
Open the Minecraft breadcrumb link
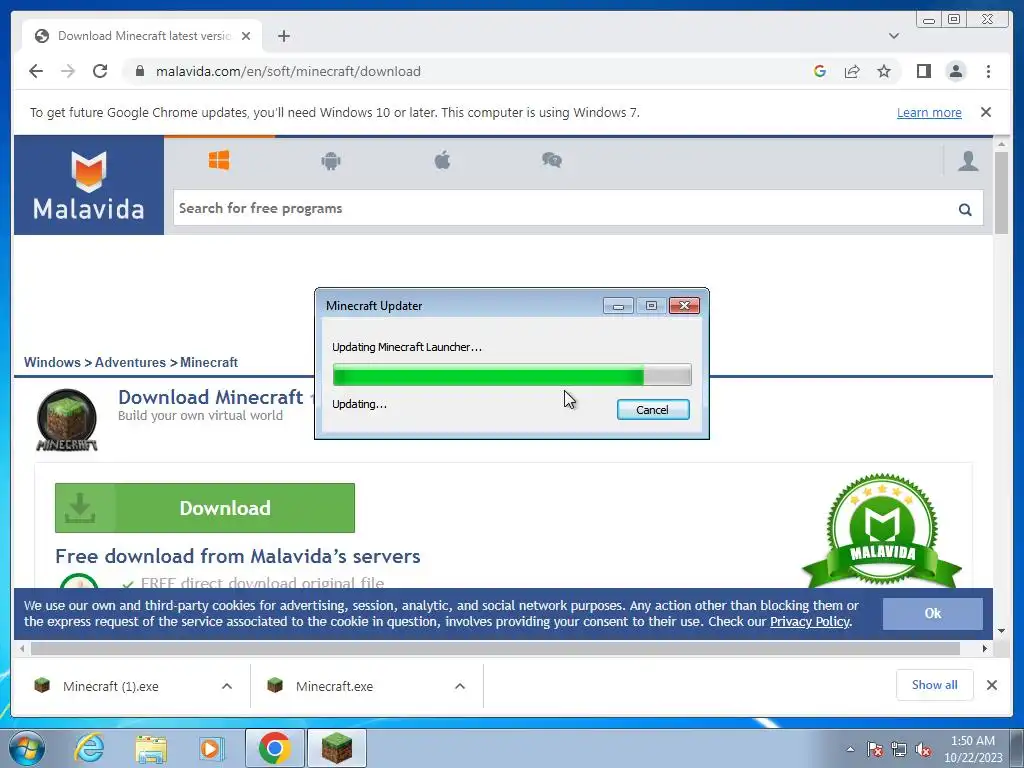tap(208, 362)
